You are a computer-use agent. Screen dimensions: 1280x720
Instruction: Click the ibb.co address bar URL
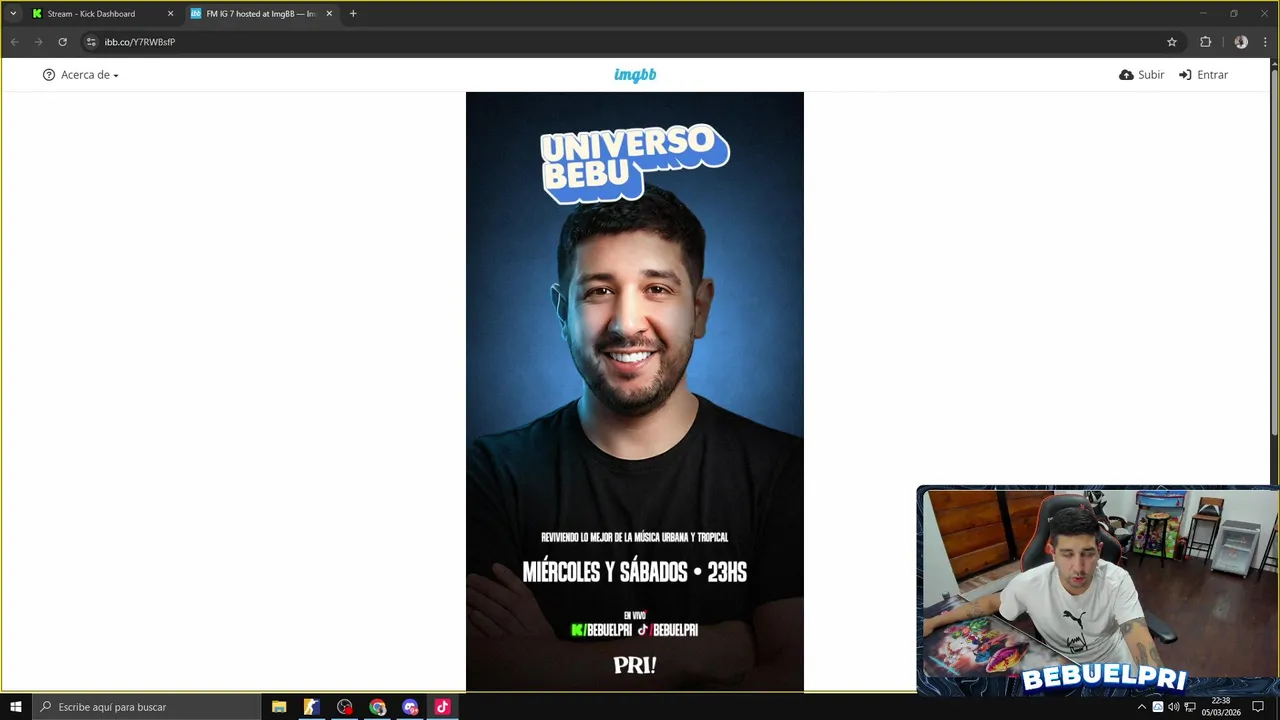tap(140, 42)
